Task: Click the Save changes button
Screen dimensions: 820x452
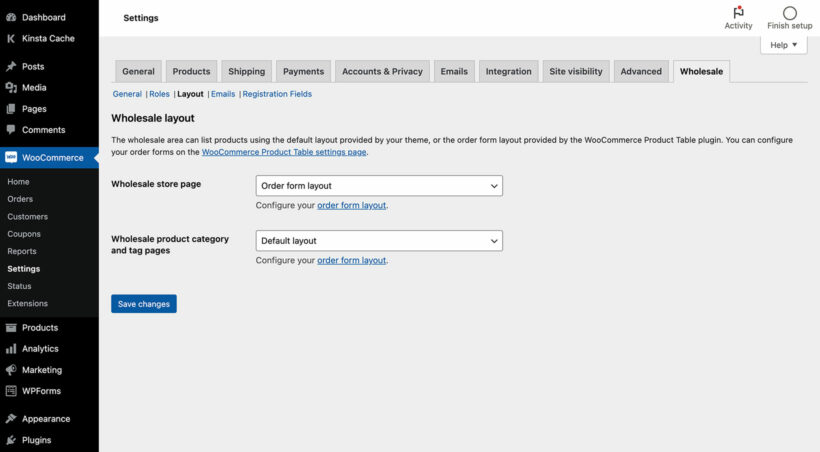Action: [144, 304]
